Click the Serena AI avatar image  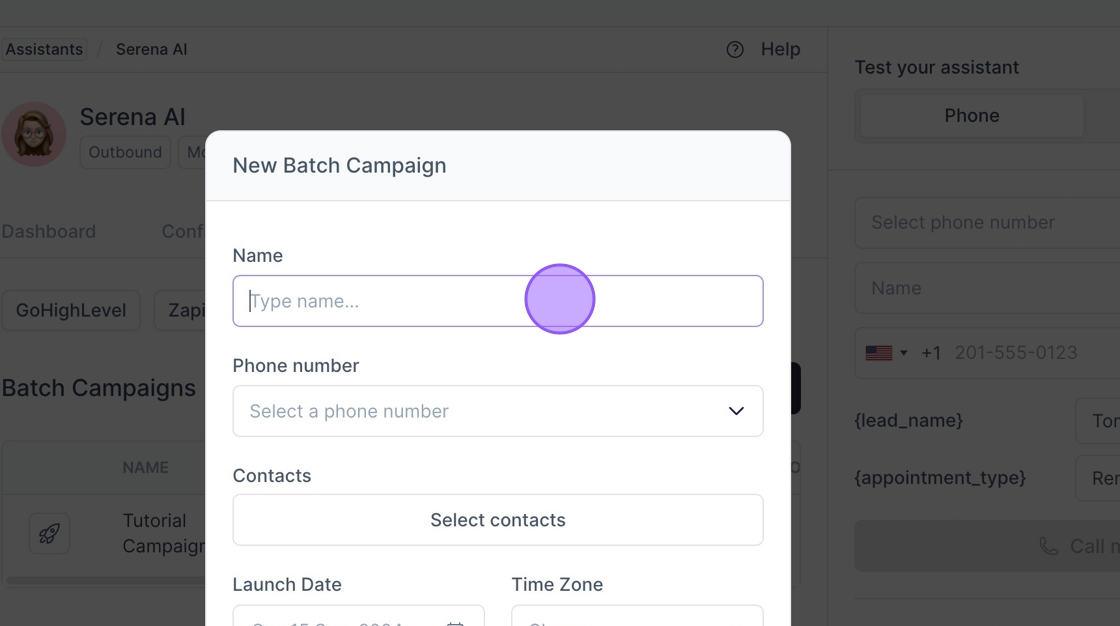tap(34, 134)
